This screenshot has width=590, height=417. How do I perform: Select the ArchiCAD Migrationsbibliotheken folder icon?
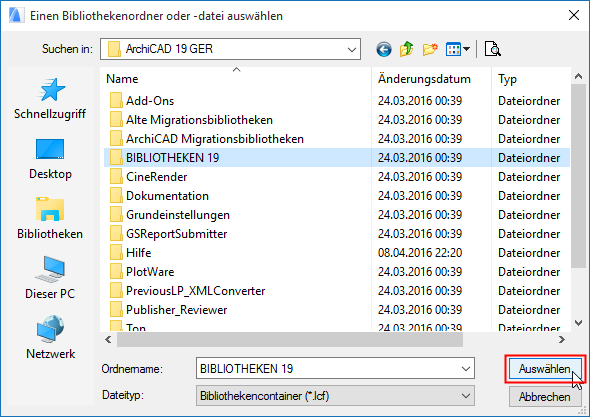[x=116, y=138]
